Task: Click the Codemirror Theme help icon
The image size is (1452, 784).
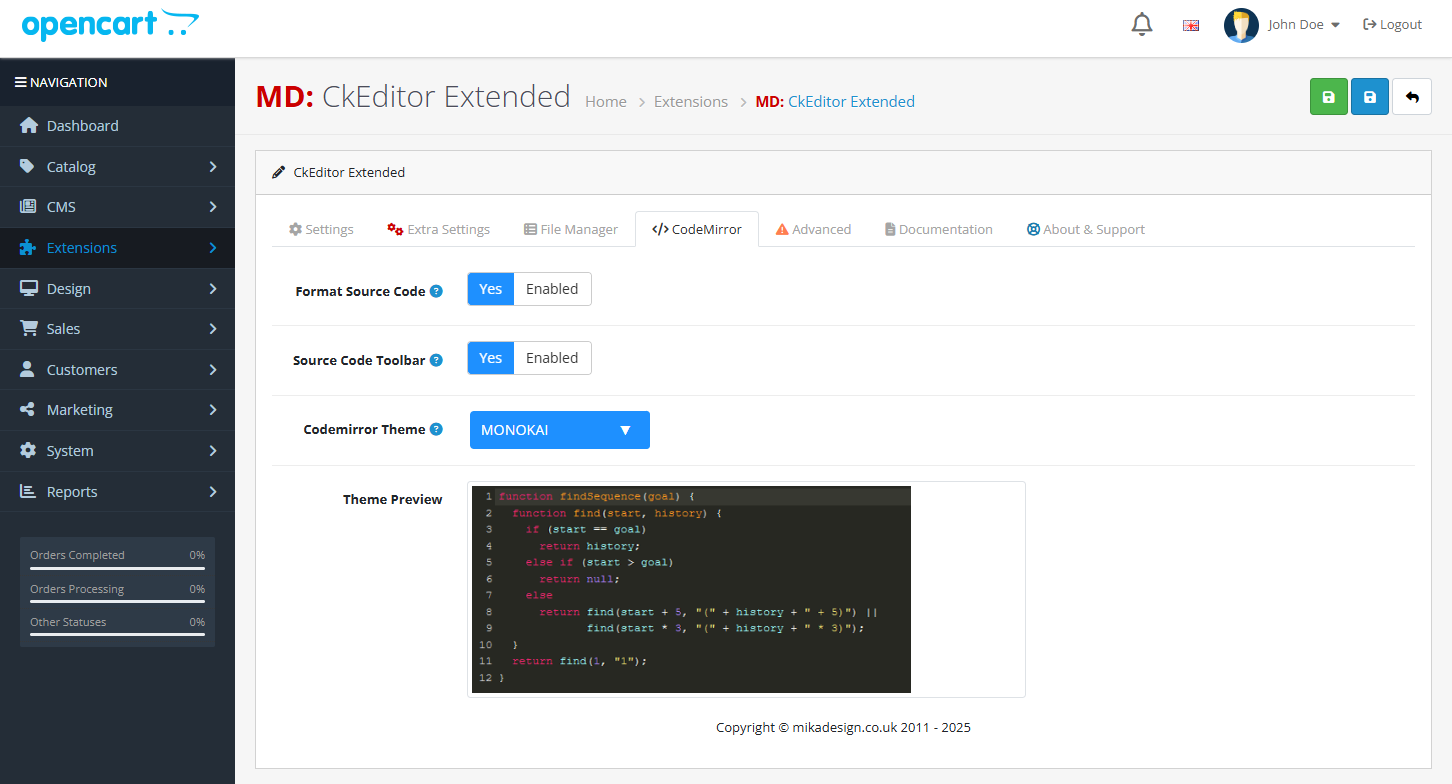Action: click(x=436, y=429)
